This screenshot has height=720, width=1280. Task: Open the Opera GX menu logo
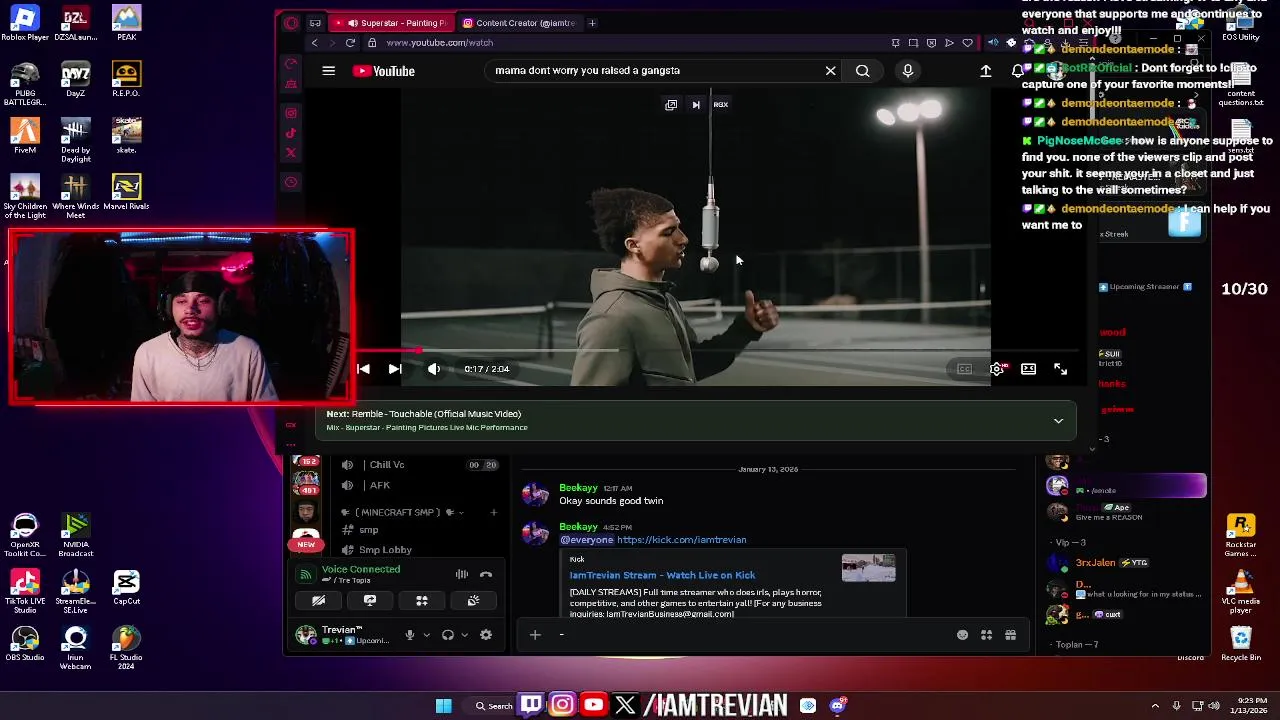[291, 23]
